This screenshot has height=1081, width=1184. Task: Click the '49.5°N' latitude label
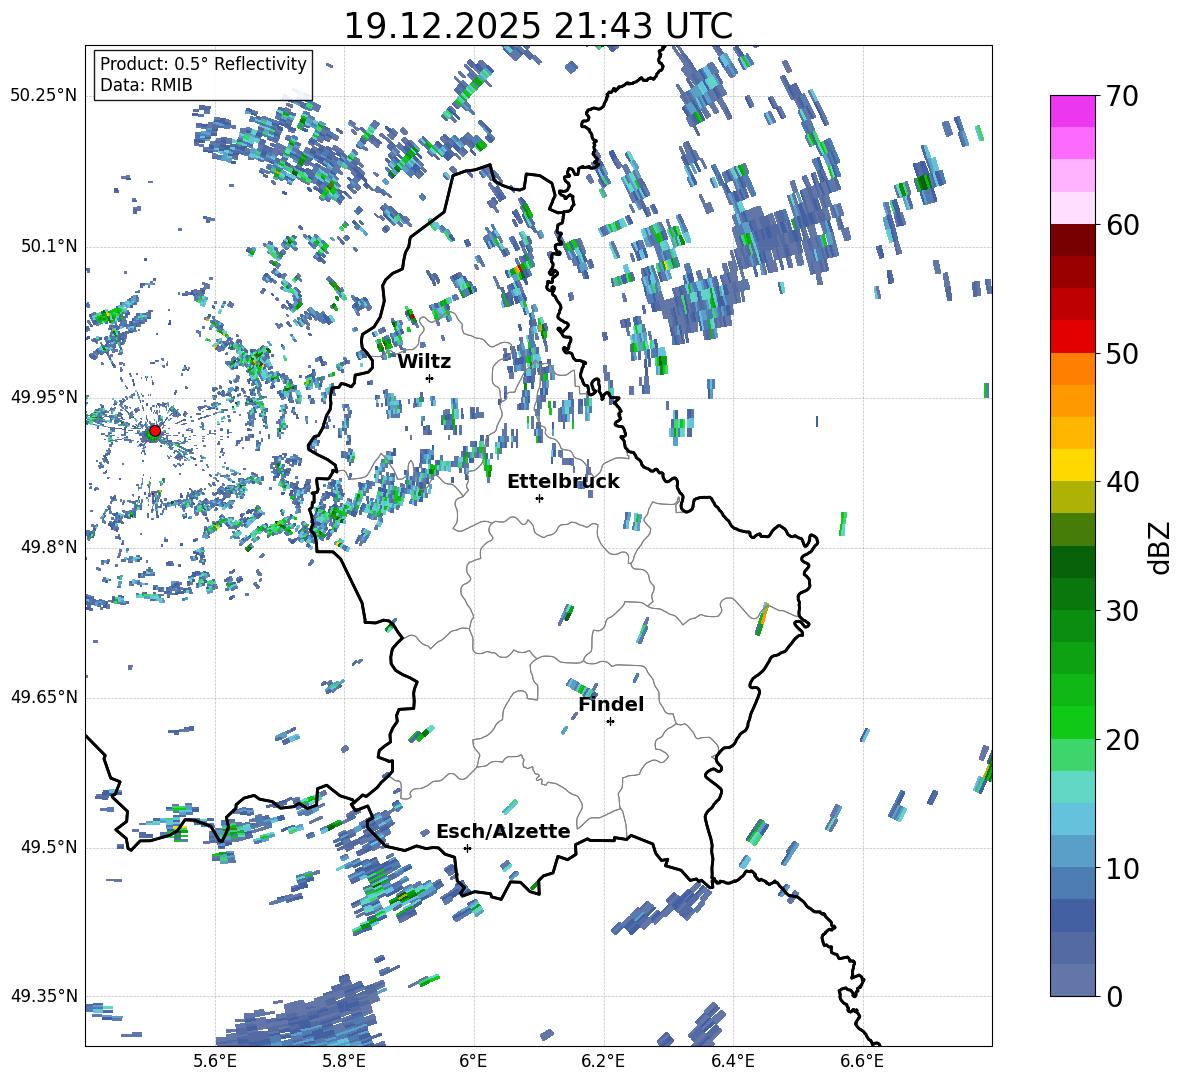[48, 847]
